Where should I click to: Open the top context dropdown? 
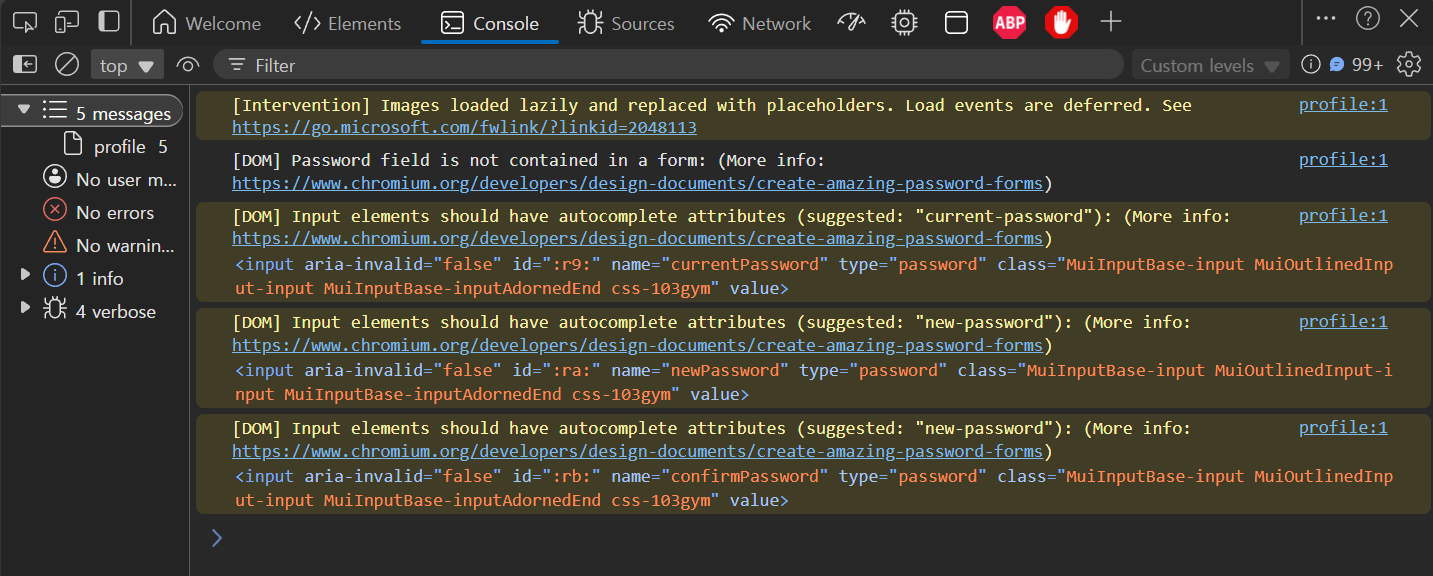click(127, 66)
